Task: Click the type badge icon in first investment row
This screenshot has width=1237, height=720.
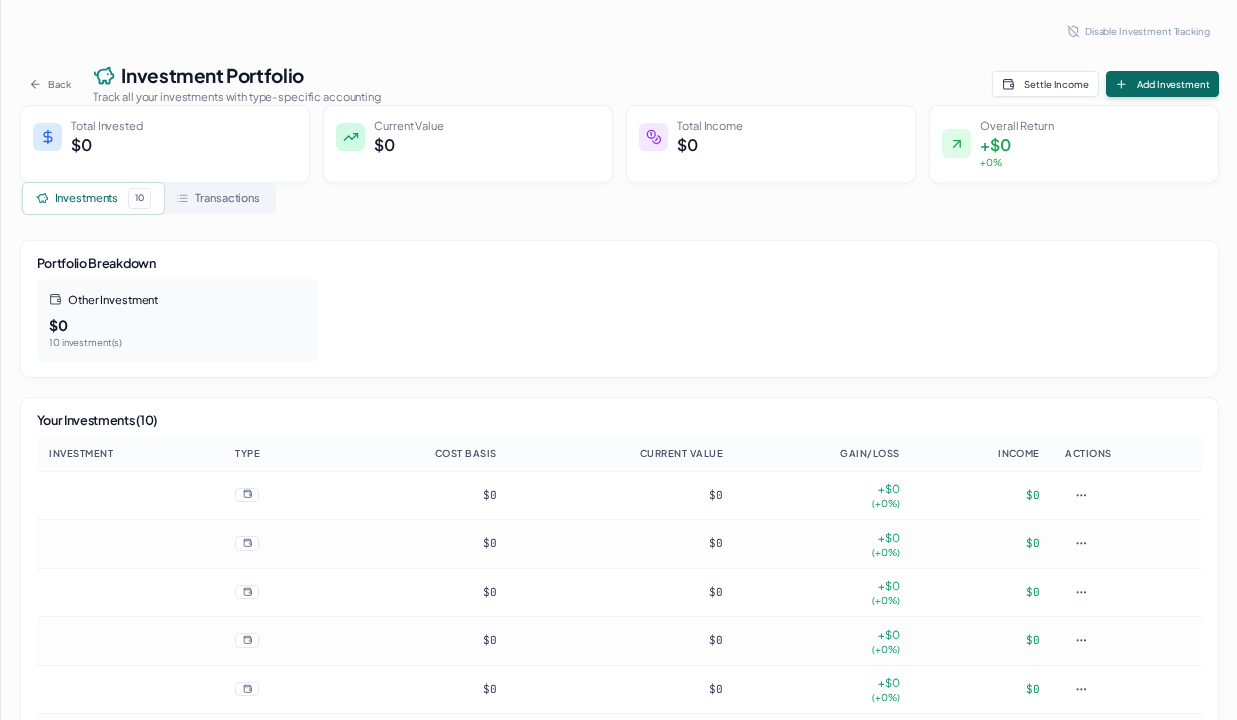Action: [x=247, y=494]
